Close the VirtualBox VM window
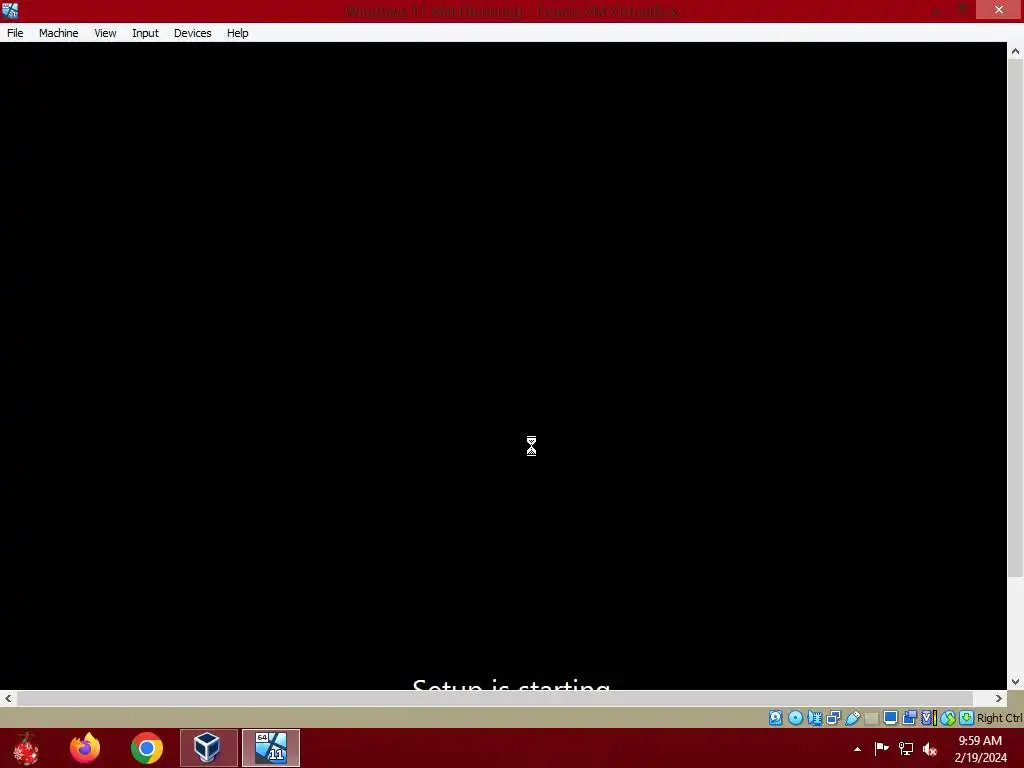This screenshot has height=768, width=1024. [999, 9]
